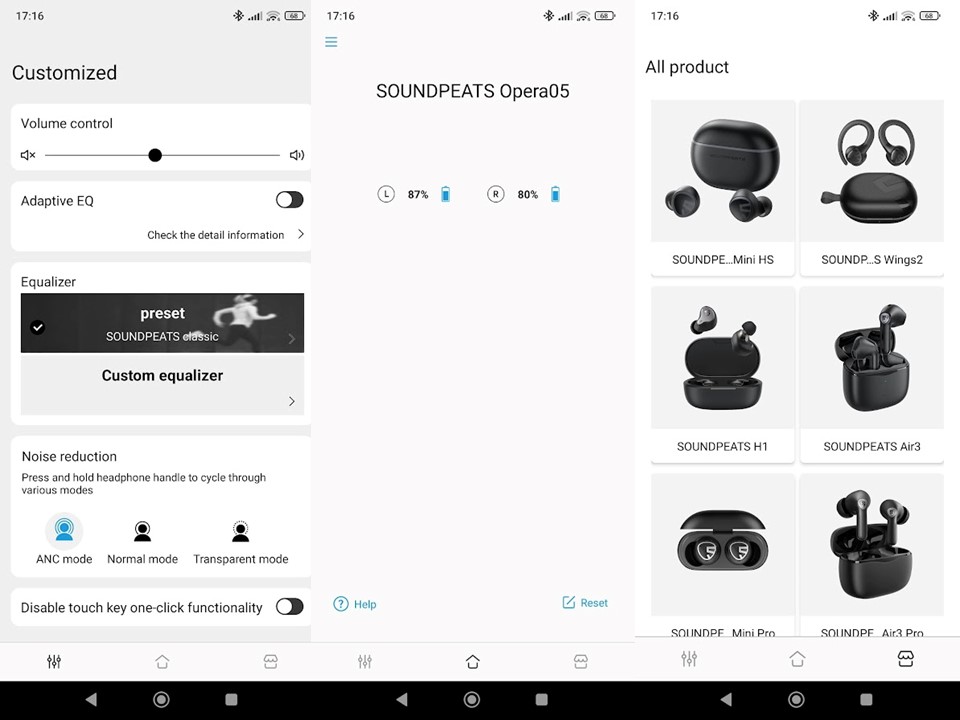960x720 pixels.
Task: Open equalizer tab in All product screen bottom bar
Action: (689, 659)
